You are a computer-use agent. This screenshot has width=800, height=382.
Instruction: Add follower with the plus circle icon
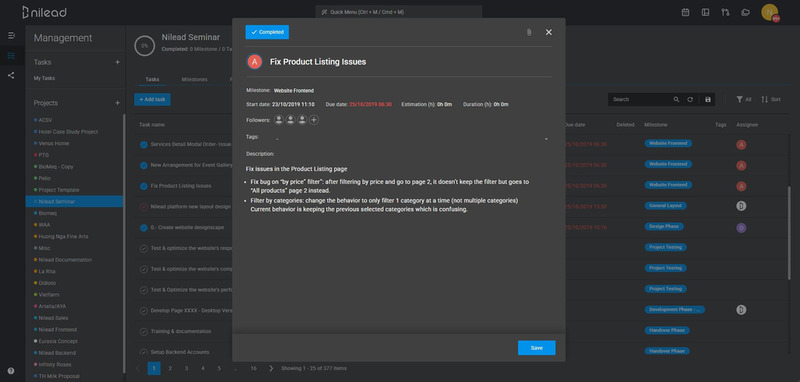tap(314, 120)
